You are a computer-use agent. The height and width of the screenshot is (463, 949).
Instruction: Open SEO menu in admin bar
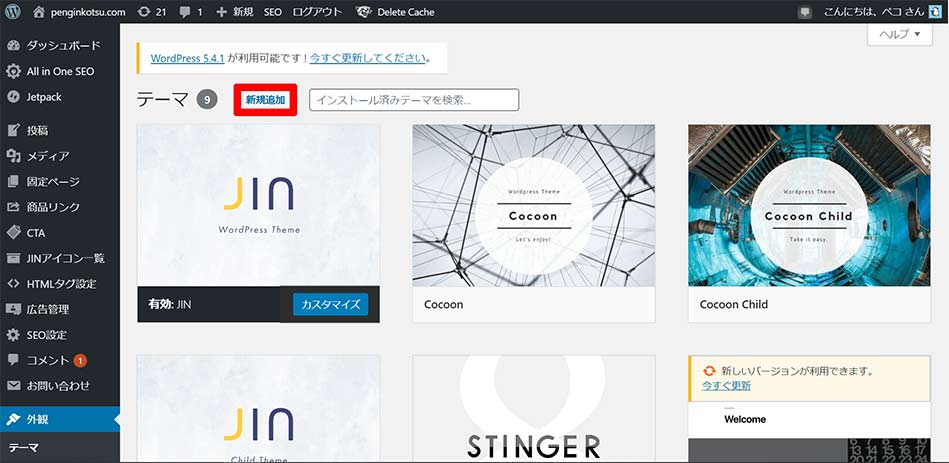click(272, 11)
